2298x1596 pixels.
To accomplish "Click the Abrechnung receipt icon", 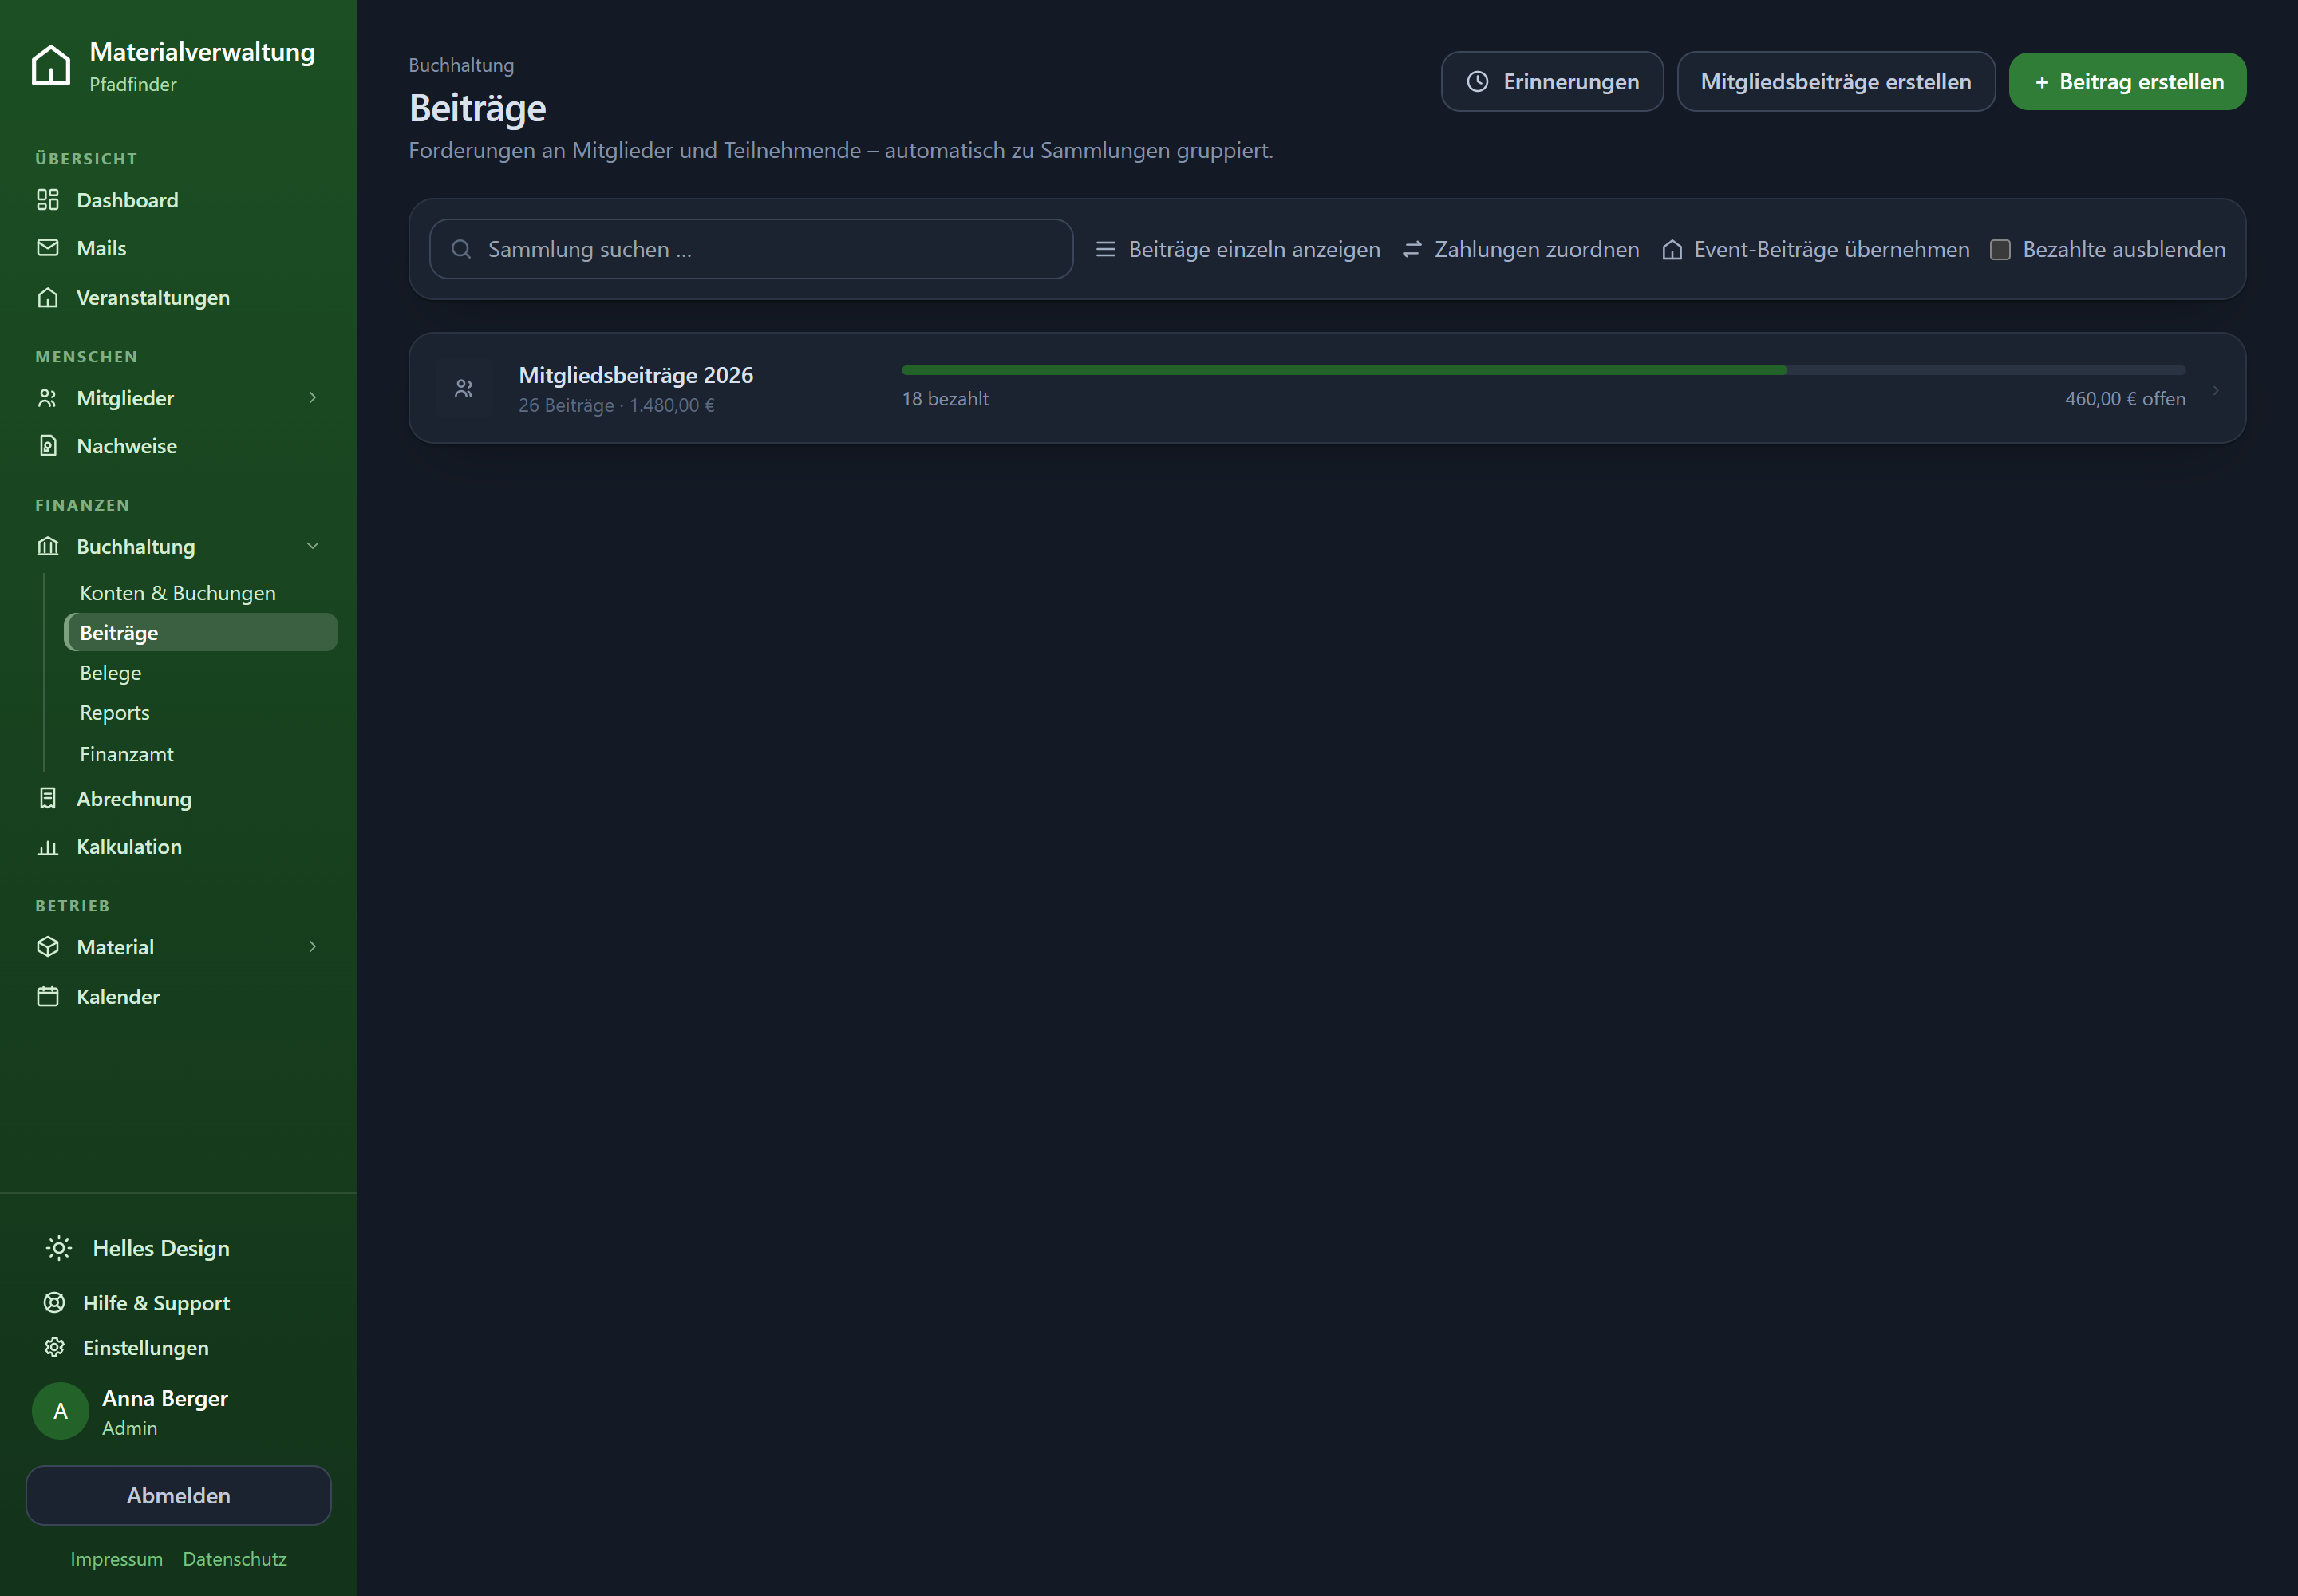I will tap(48, 798).
